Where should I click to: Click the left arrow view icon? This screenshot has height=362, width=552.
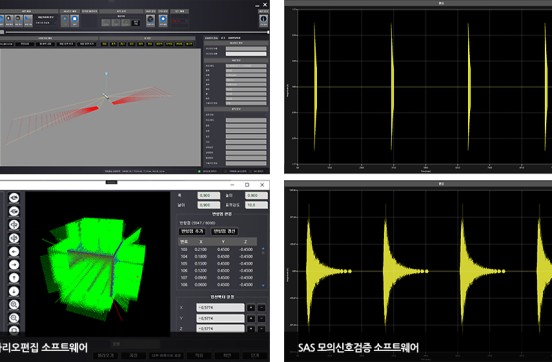click(x=14, y=251)
